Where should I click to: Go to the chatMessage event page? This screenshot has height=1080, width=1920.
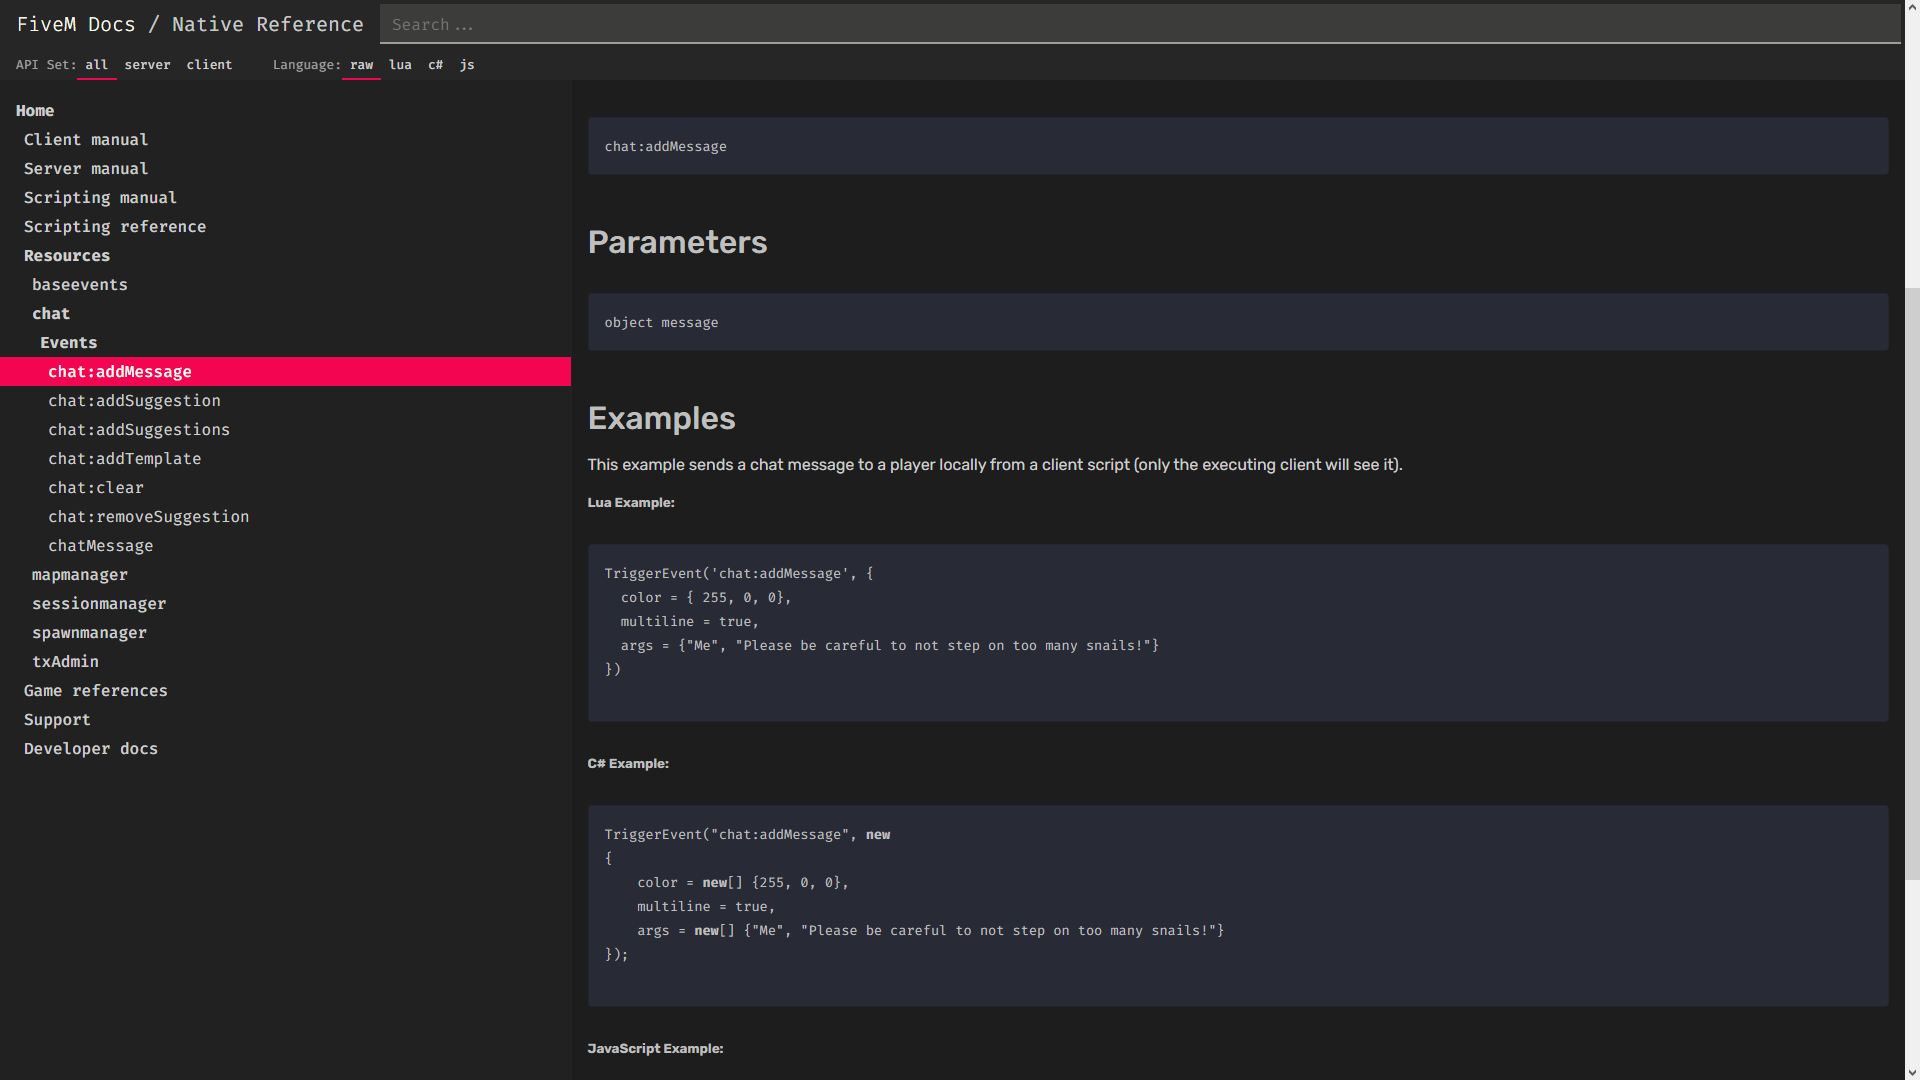(x=101, y=546)
